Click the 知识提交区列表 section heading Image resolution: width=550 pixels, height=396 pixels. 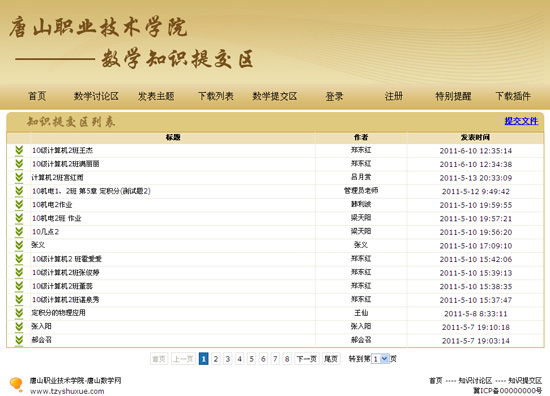point(71,122)
